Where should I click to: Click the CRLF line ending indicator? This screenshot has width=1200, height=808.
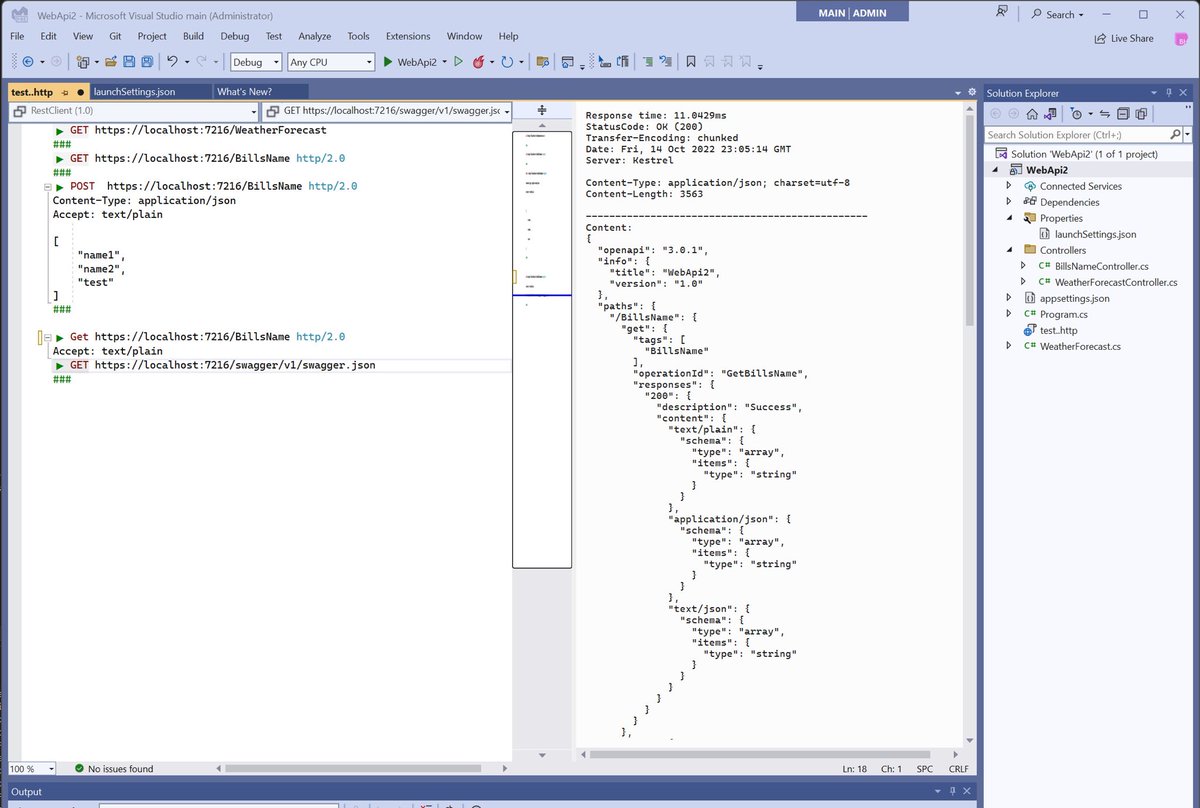point(959,768)
